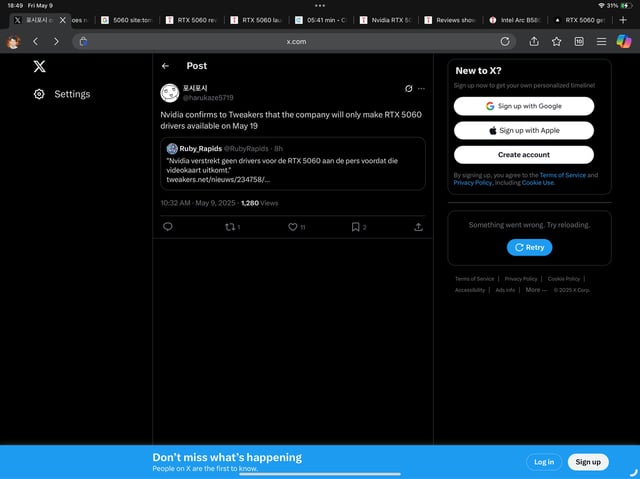Reload the page in the address bar
The height and width of the screenshot is (479, 640).
tap(505, 42)
